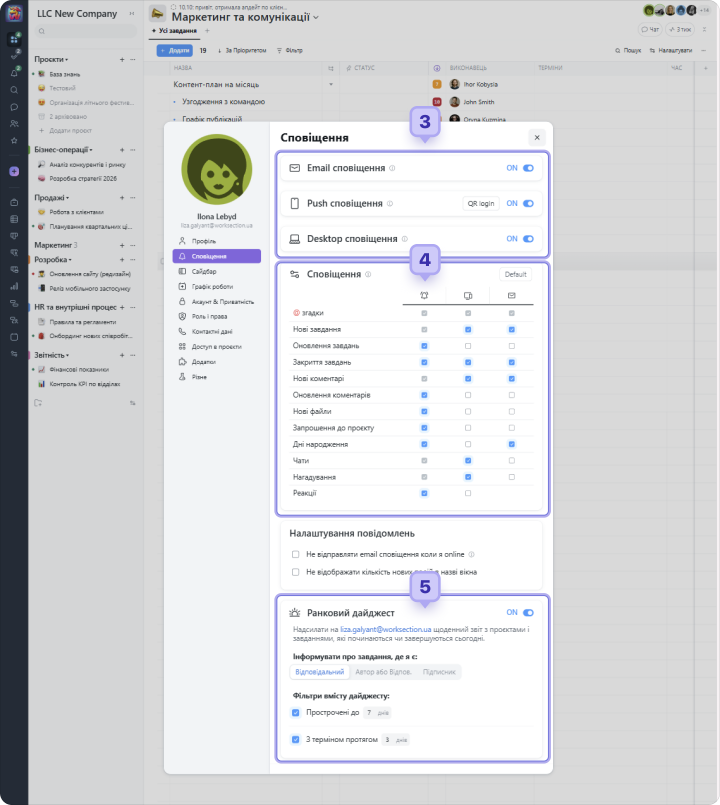Click the email envelope column icon in table

tap(511, 295)
